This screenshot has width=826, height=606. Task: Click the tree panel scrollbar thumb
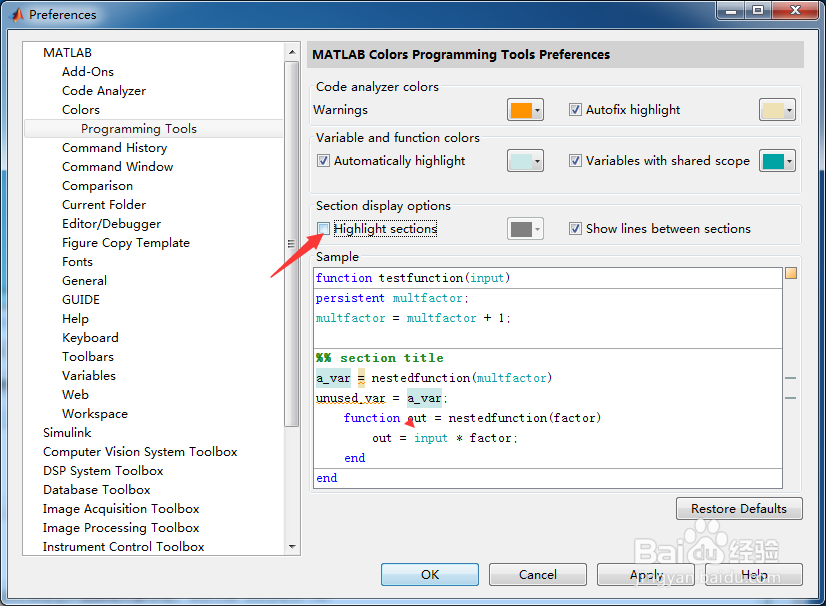(292, 244)
